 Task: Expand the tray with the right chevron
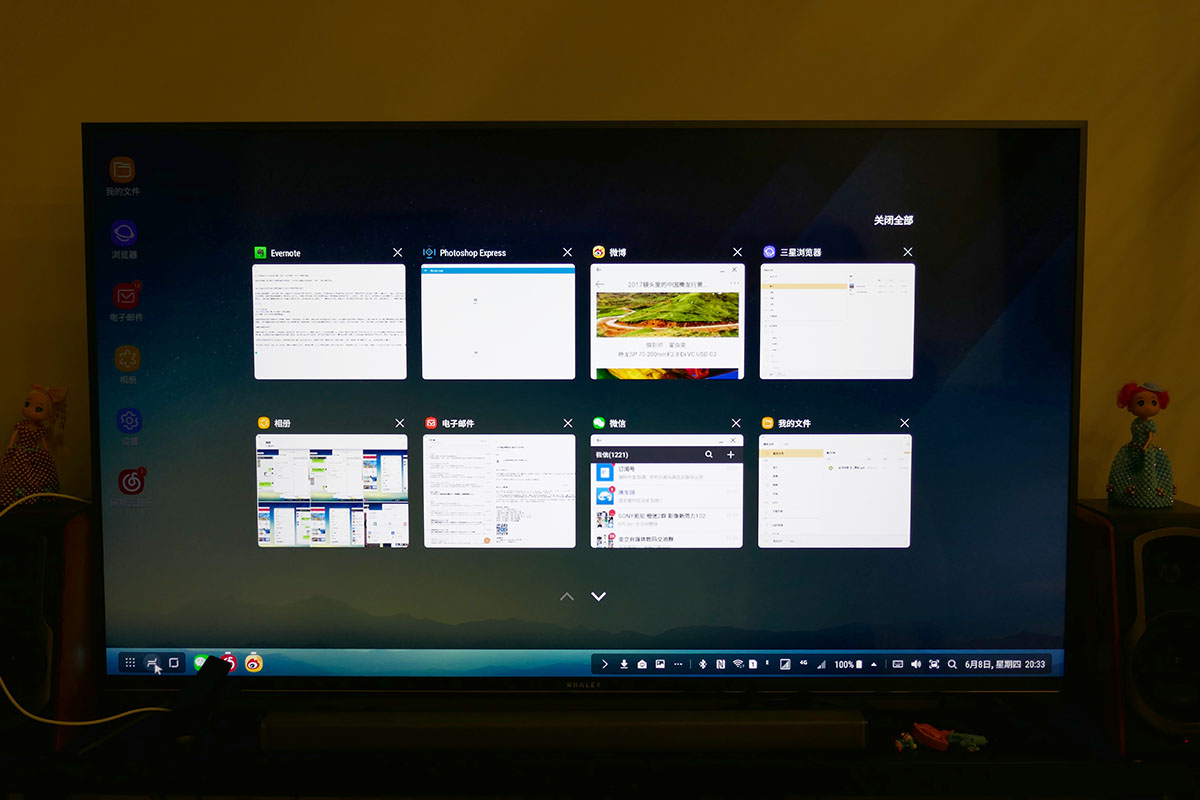[x=605, y=664]
